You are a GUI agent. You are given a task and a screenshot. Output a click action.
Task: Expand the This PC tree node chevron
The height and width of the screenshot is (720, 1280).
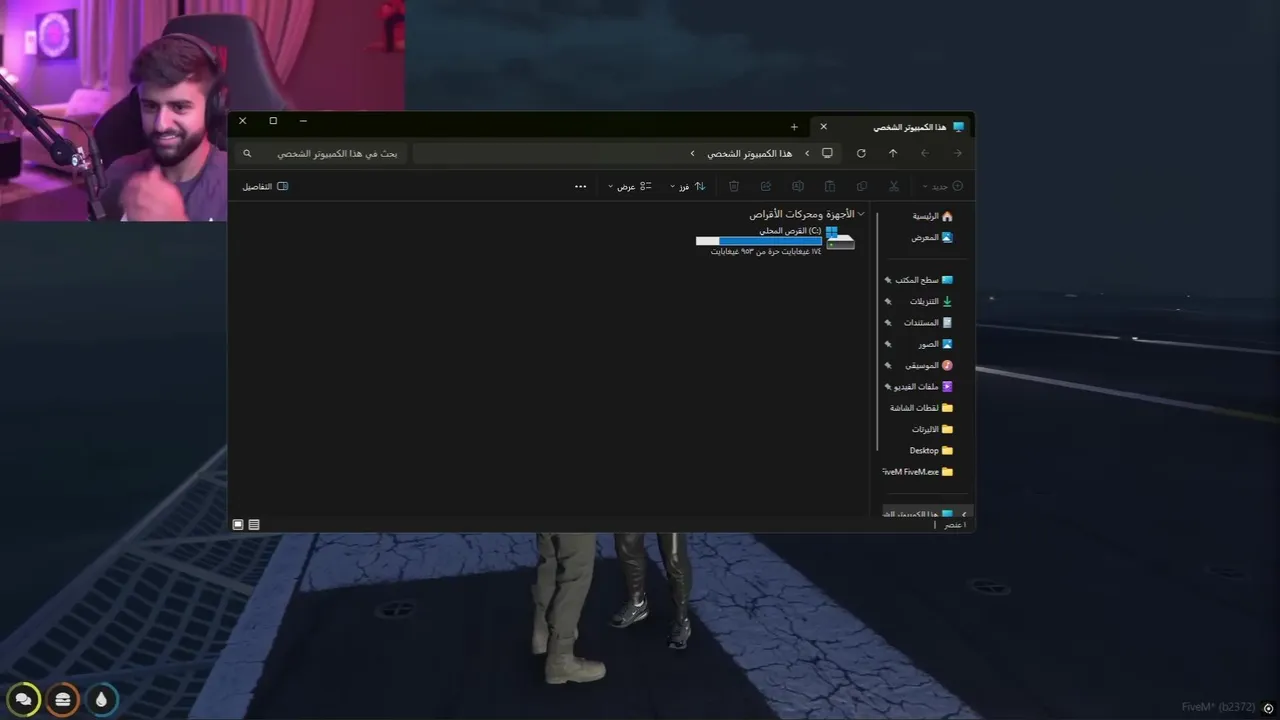964,514
